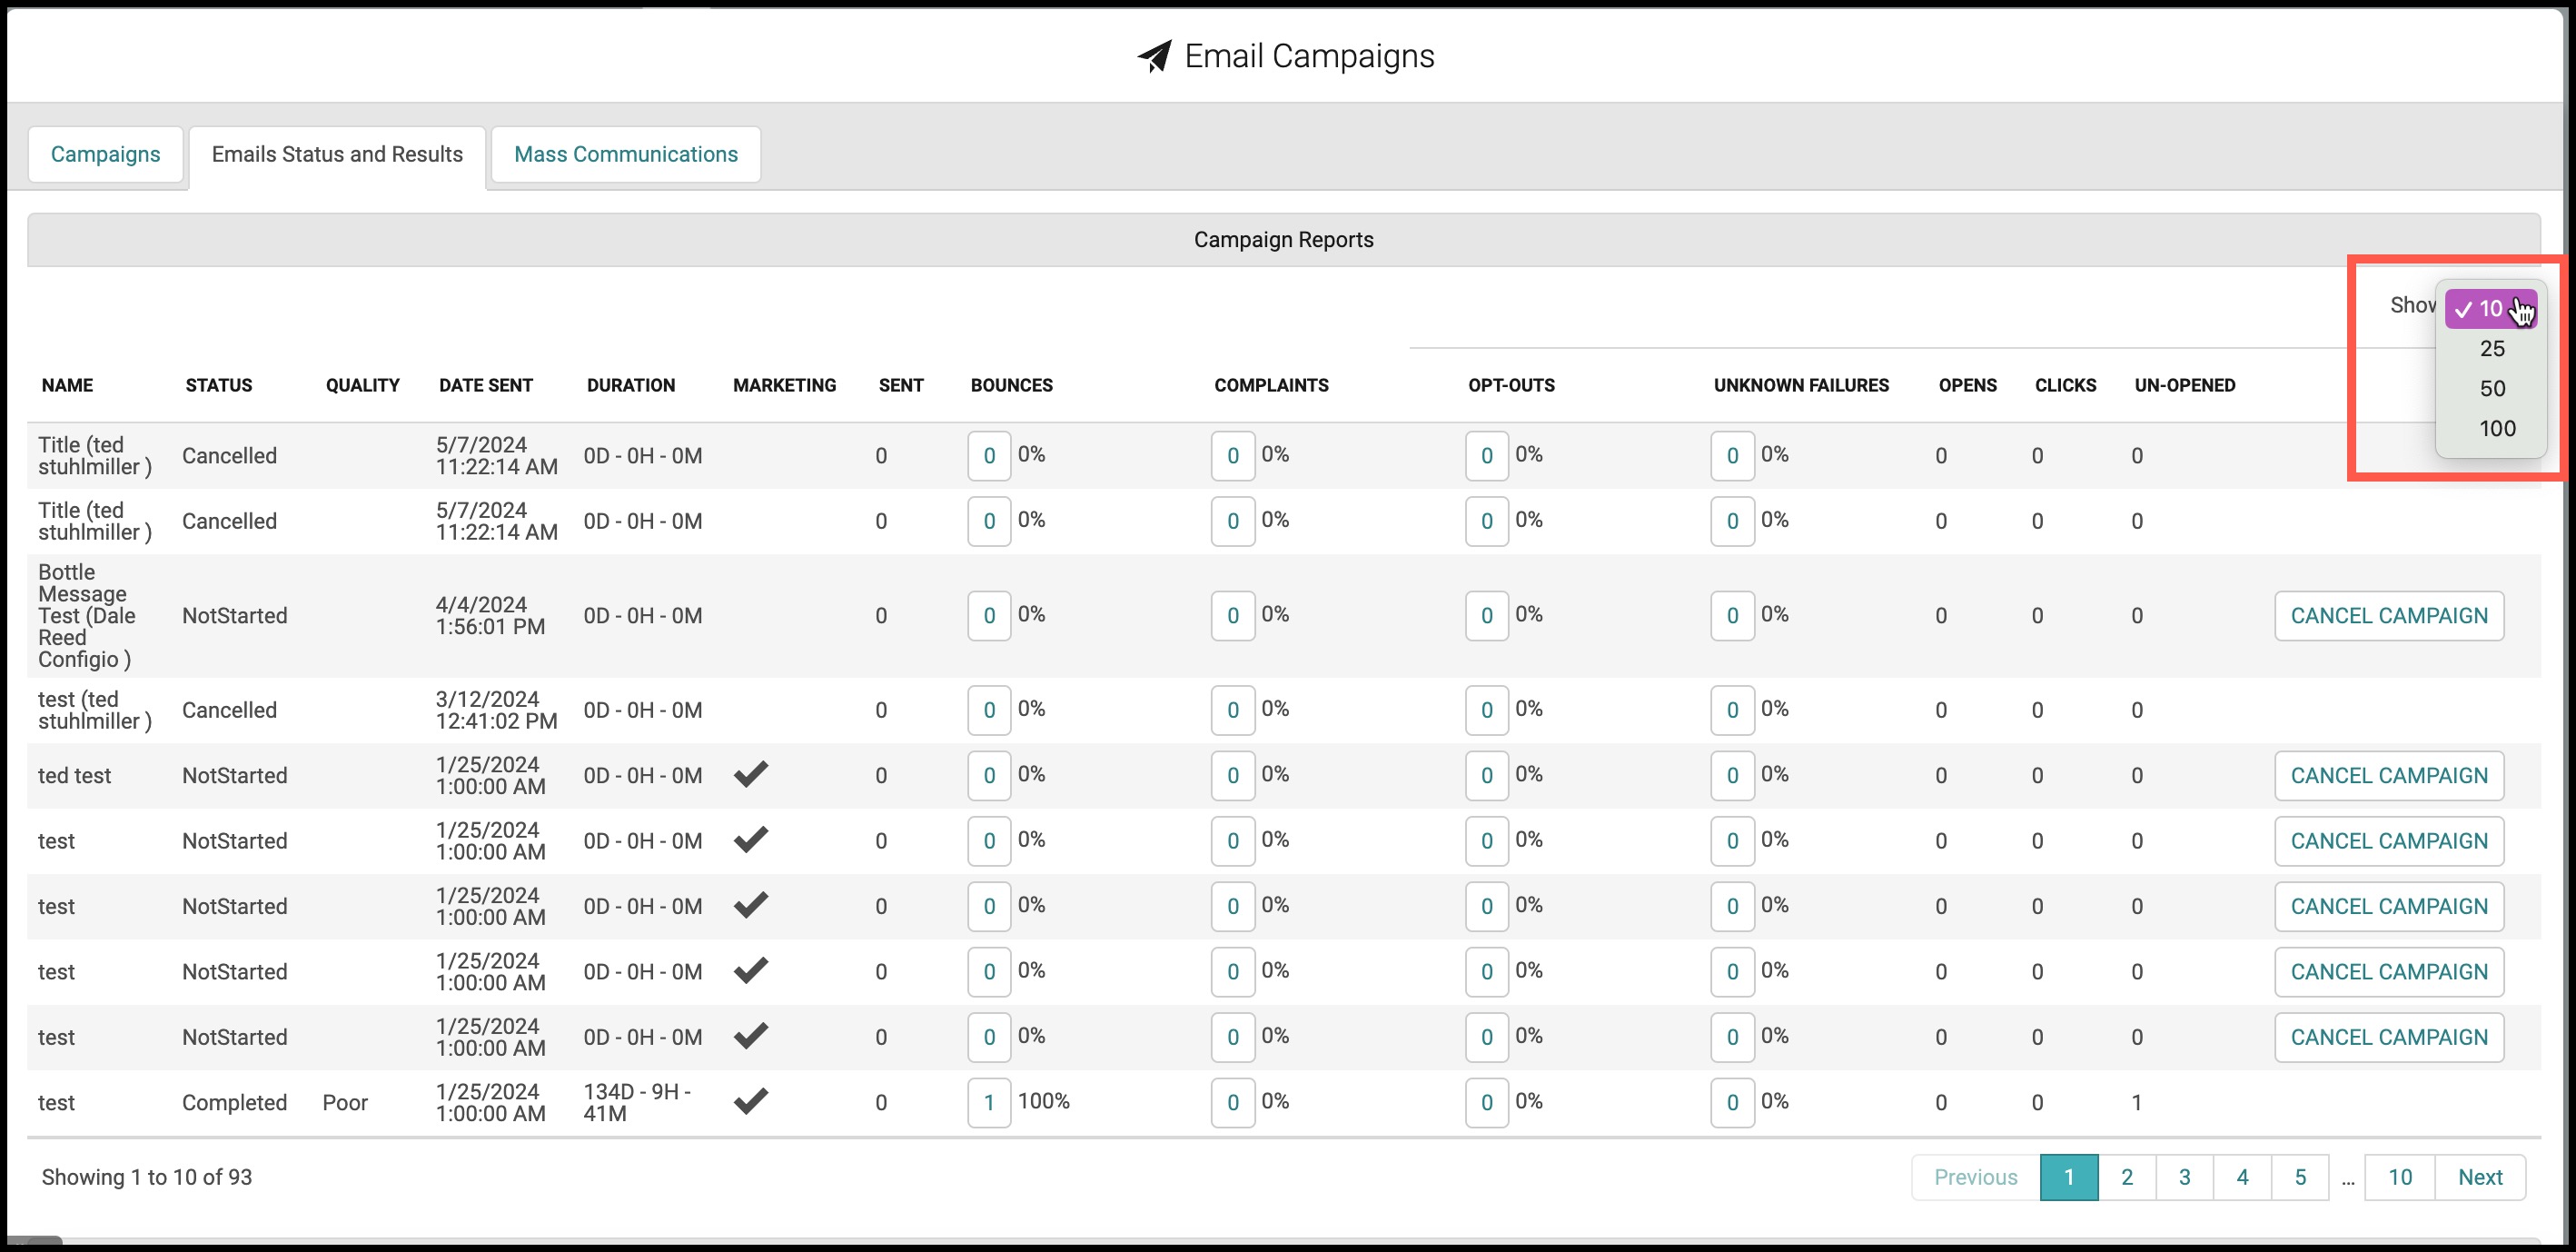Click the Campaign Reports header bar

1284,240
